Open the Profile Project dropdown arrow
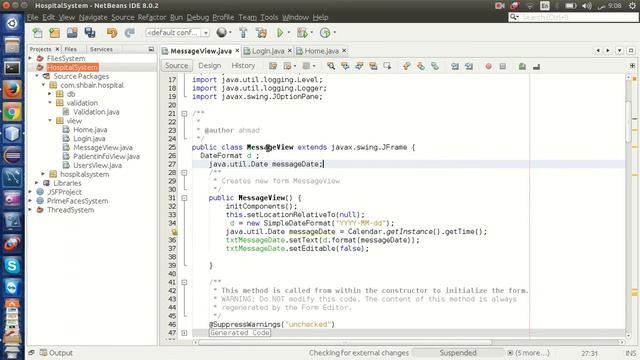 point(335,32)
